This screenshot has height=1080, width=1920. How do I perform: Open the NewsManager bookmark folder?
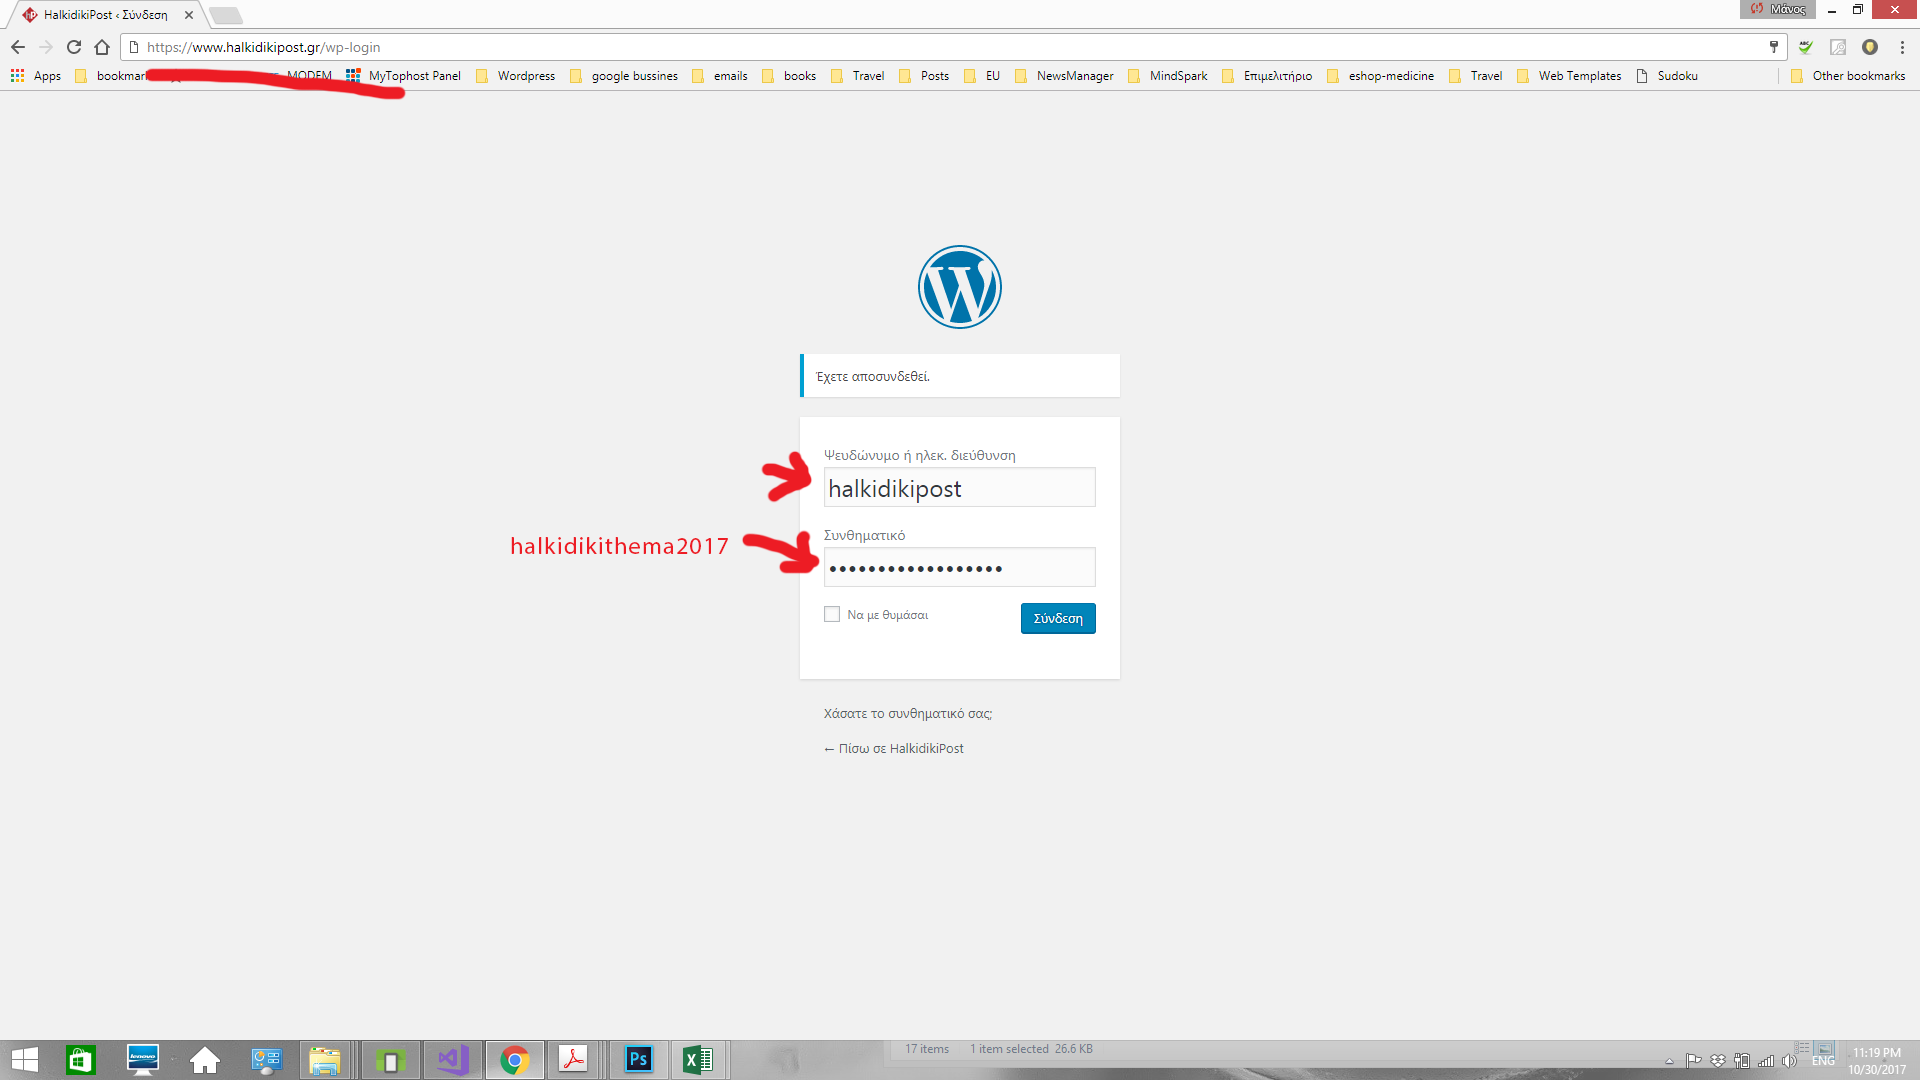click(x=1064, y=76)
